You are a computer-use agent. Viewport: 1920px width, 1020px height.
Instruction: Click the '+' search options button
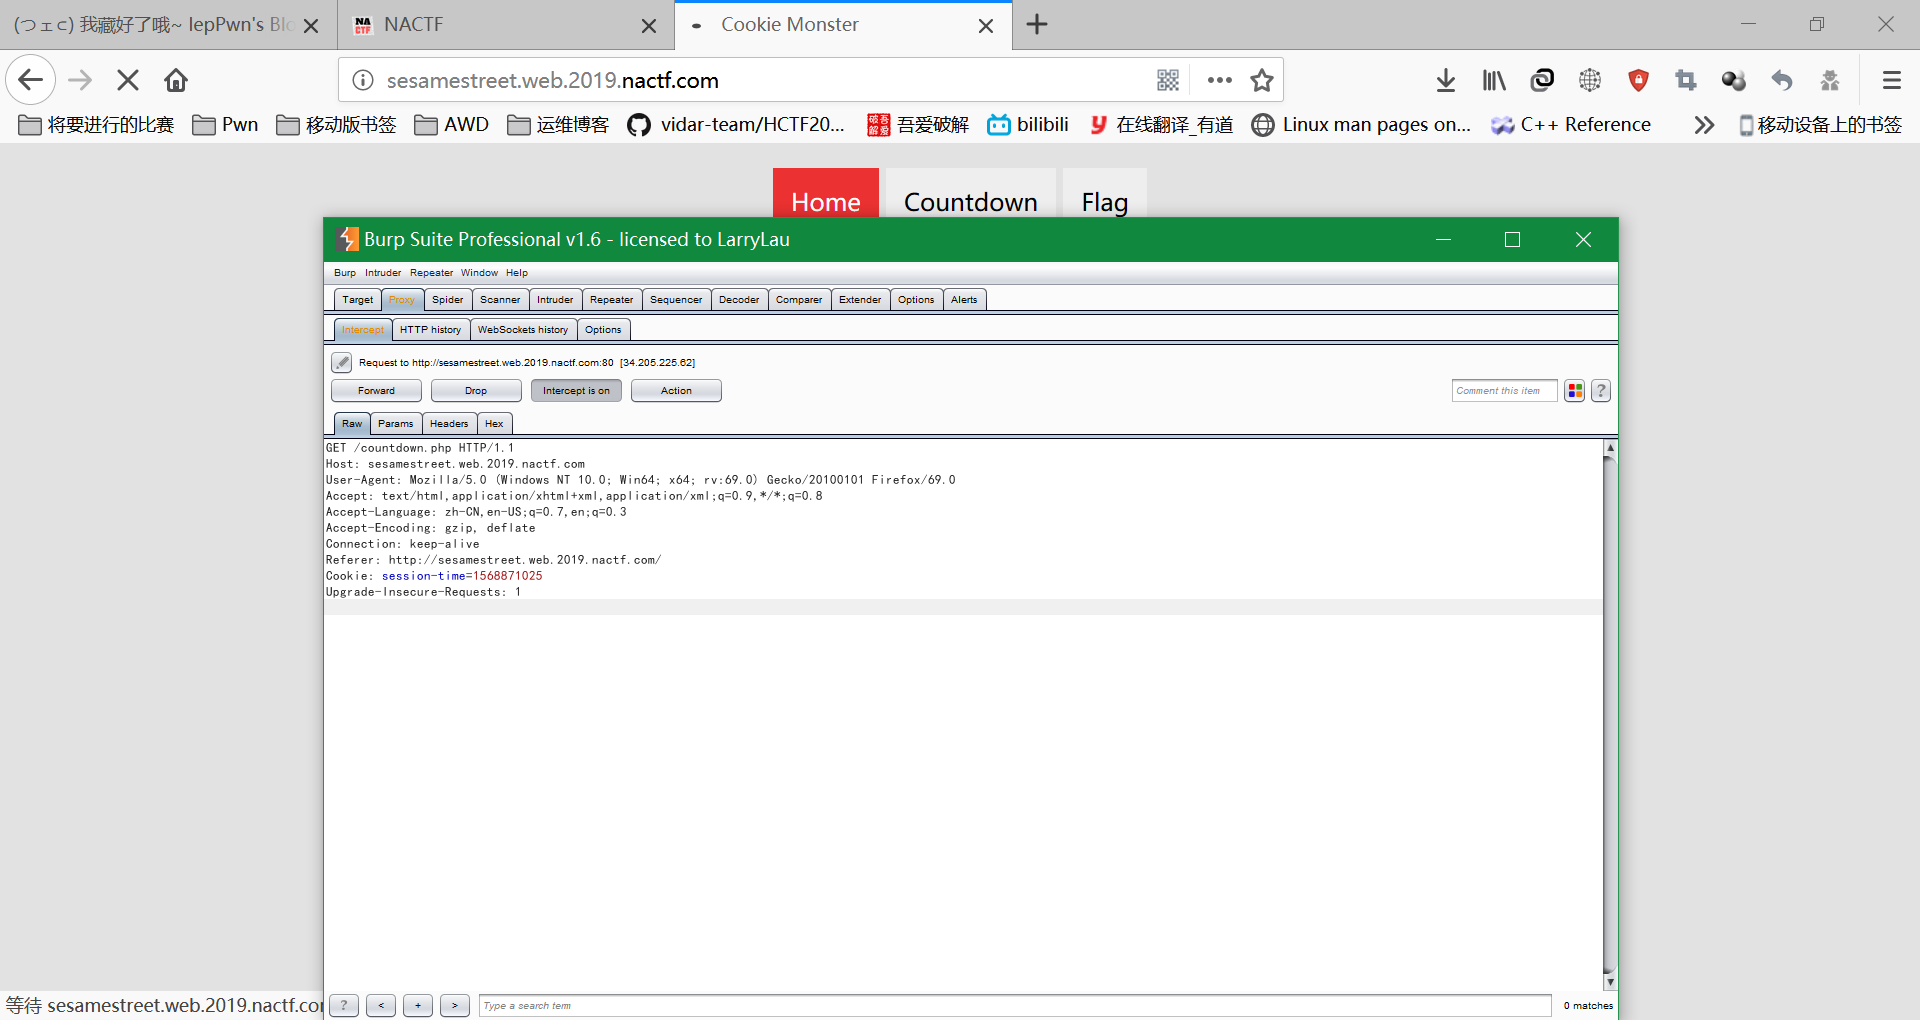pyautogui.click(x=418, y=1006)
